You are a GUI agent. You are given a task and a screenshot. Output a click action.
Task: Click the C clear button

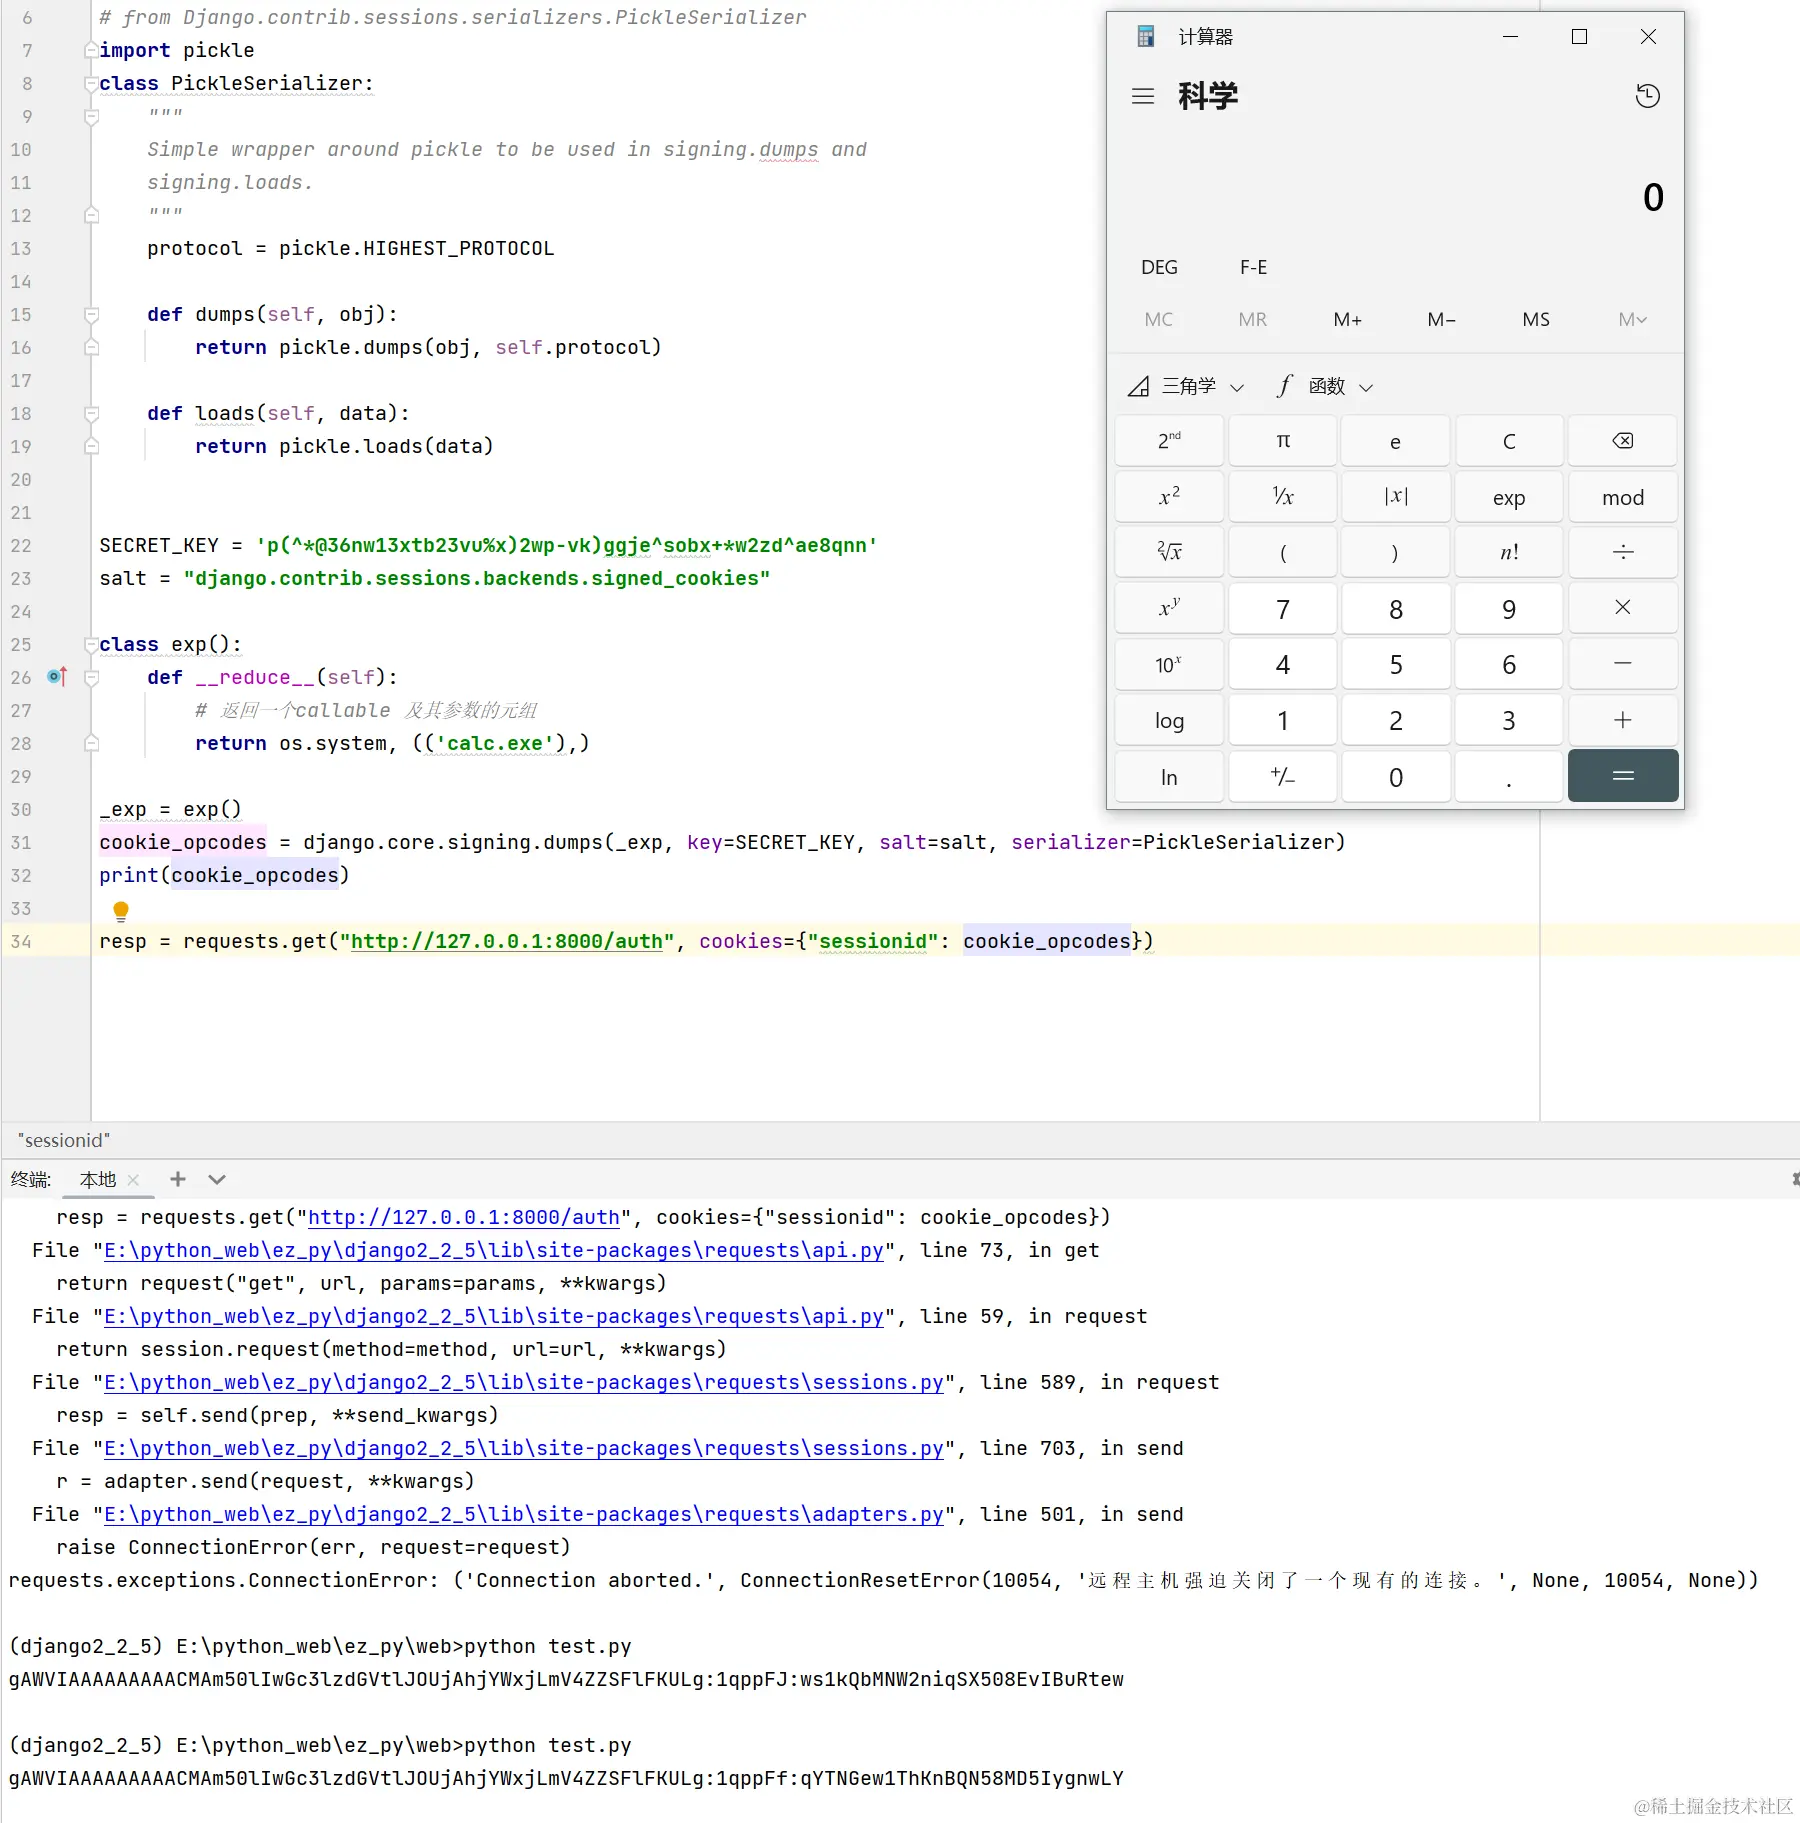[1509, 441]
